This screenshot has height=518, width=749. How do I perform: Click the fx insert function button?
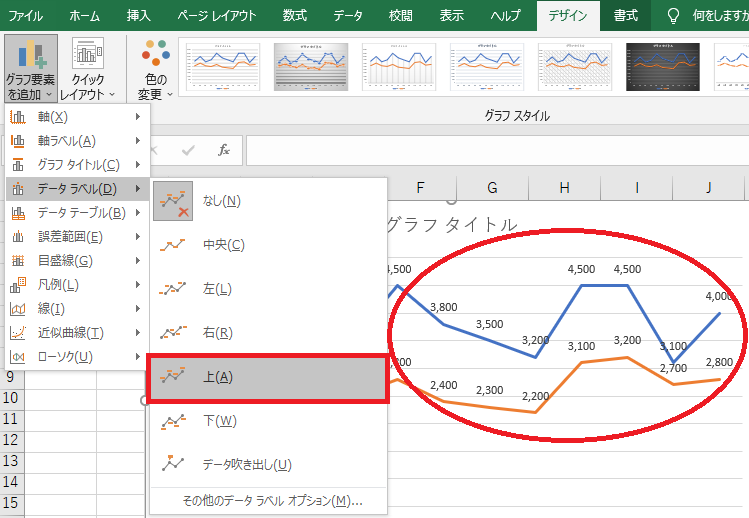click(x=224, y=150)
